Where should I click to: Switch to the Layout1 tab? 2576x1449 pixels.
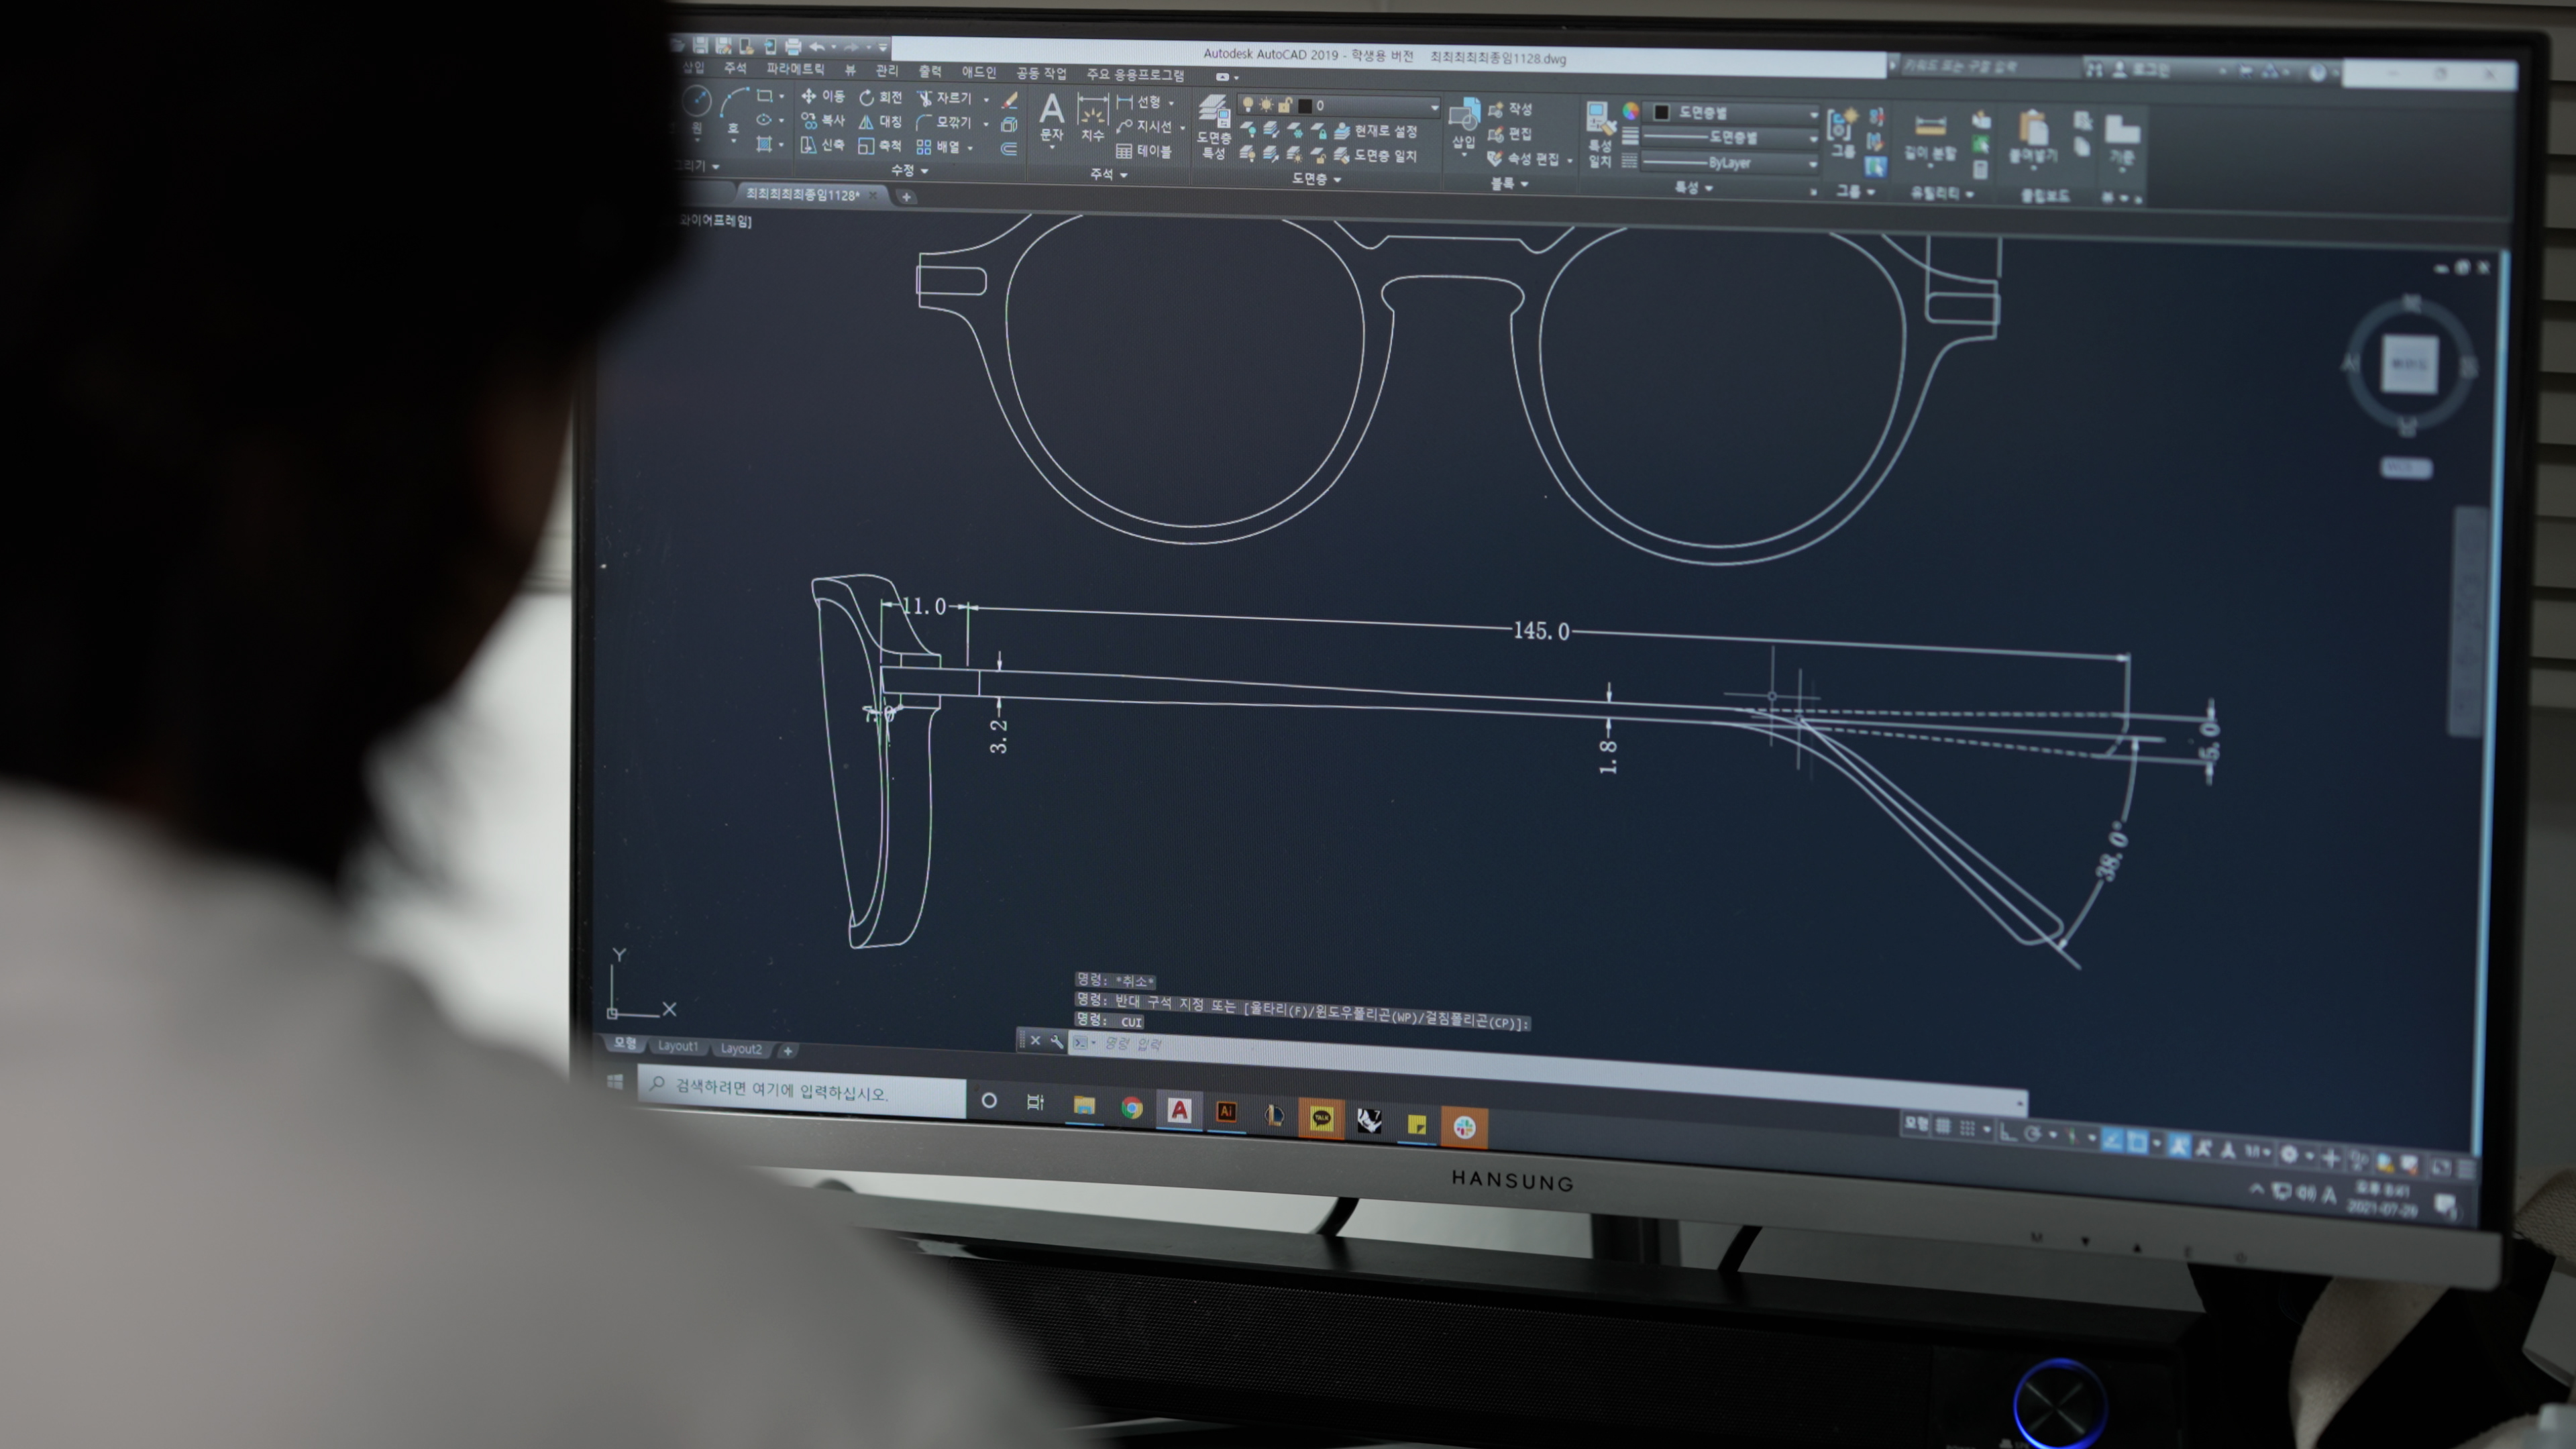pos(677,1046)
